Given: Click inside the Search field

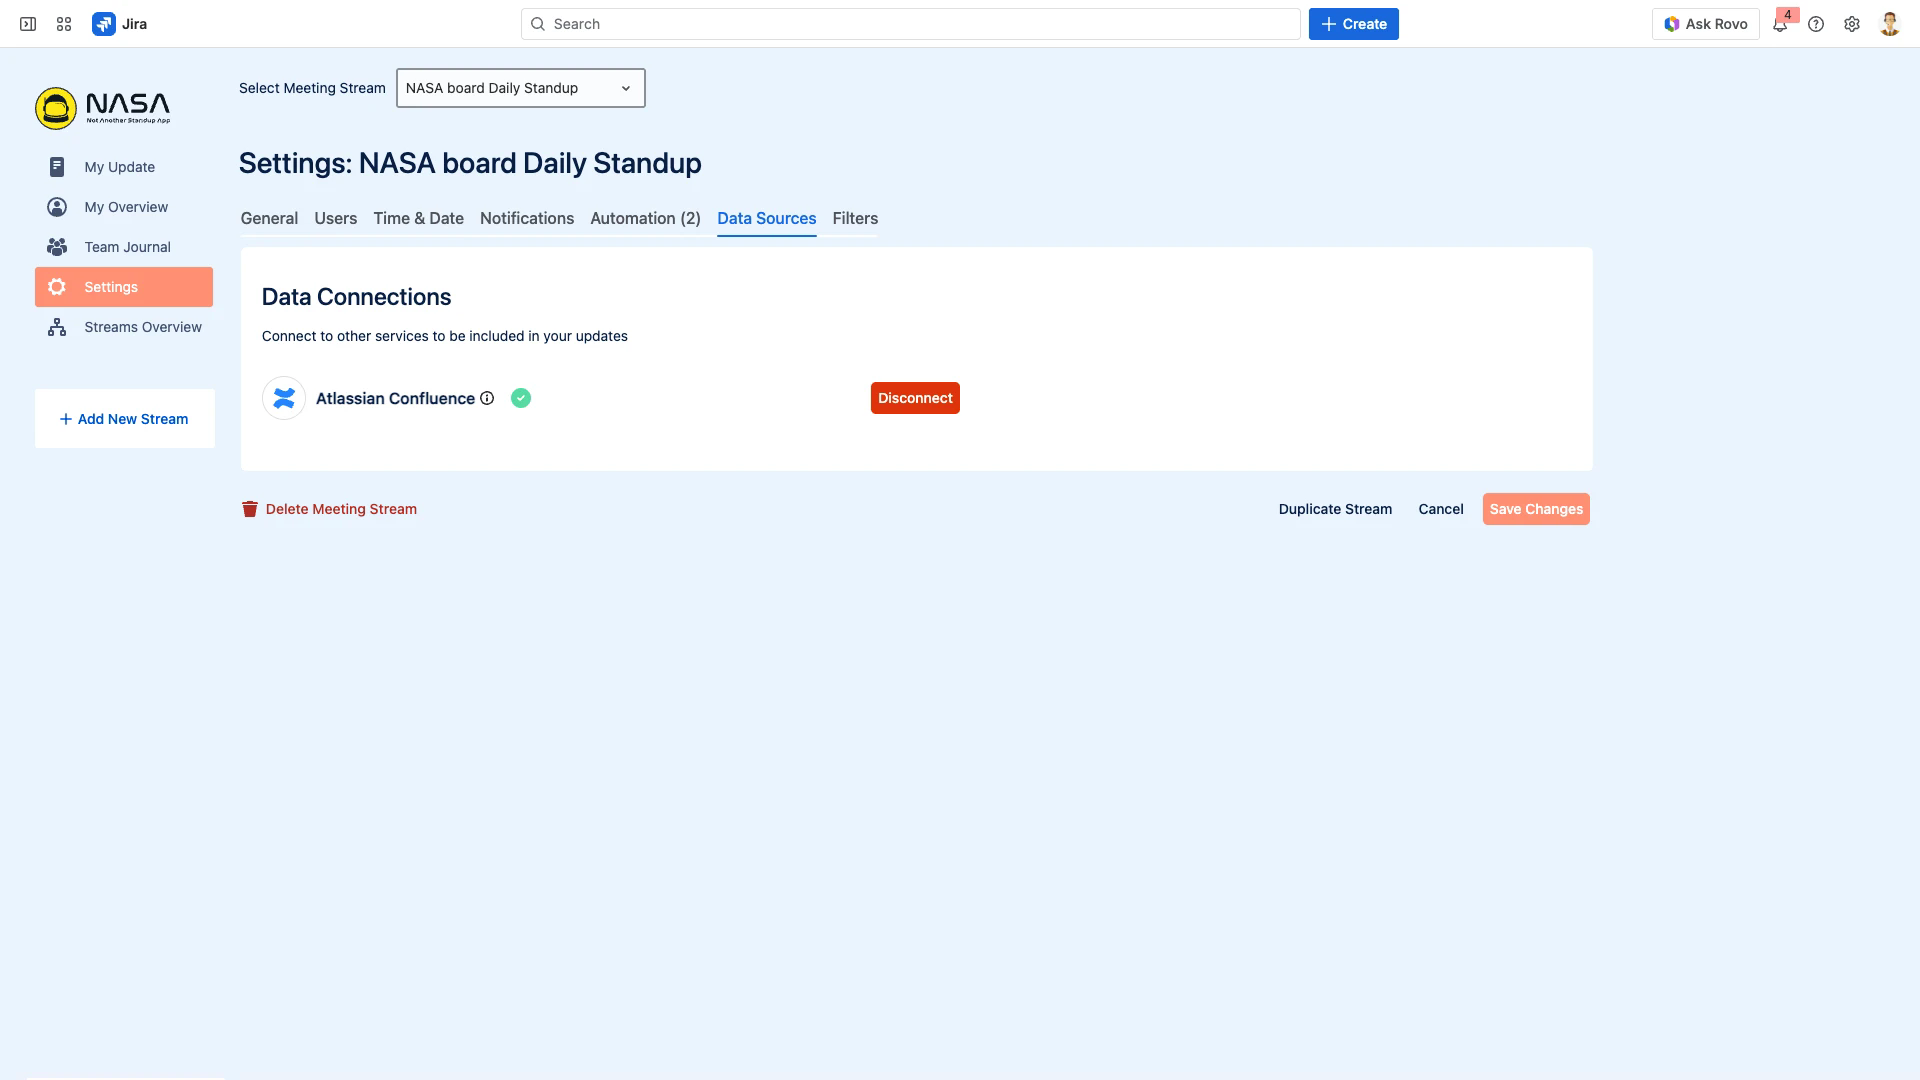Looking at the screenshot, I should coord(909,23).
